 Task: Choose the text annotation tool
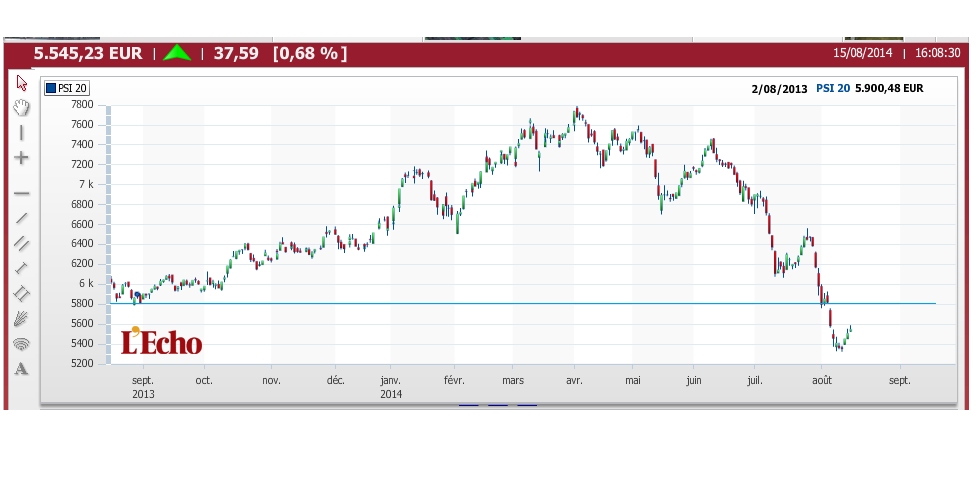click(x=21, y=369)
